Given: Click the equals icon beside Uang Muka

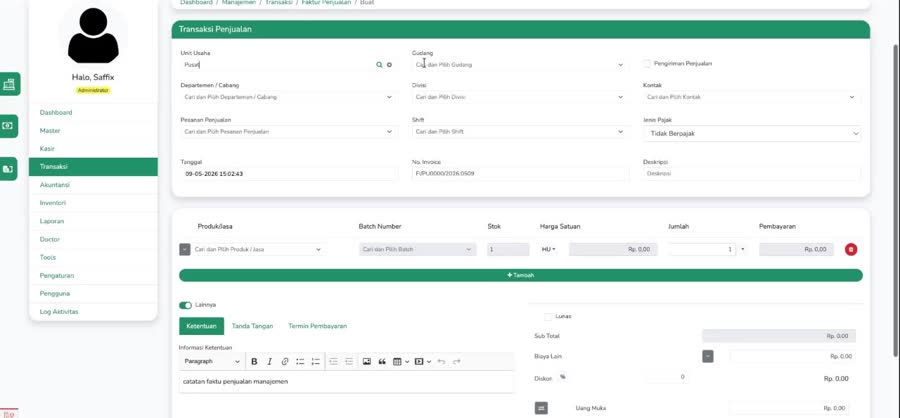Looking at the screenshot, I should coord(541,408).
